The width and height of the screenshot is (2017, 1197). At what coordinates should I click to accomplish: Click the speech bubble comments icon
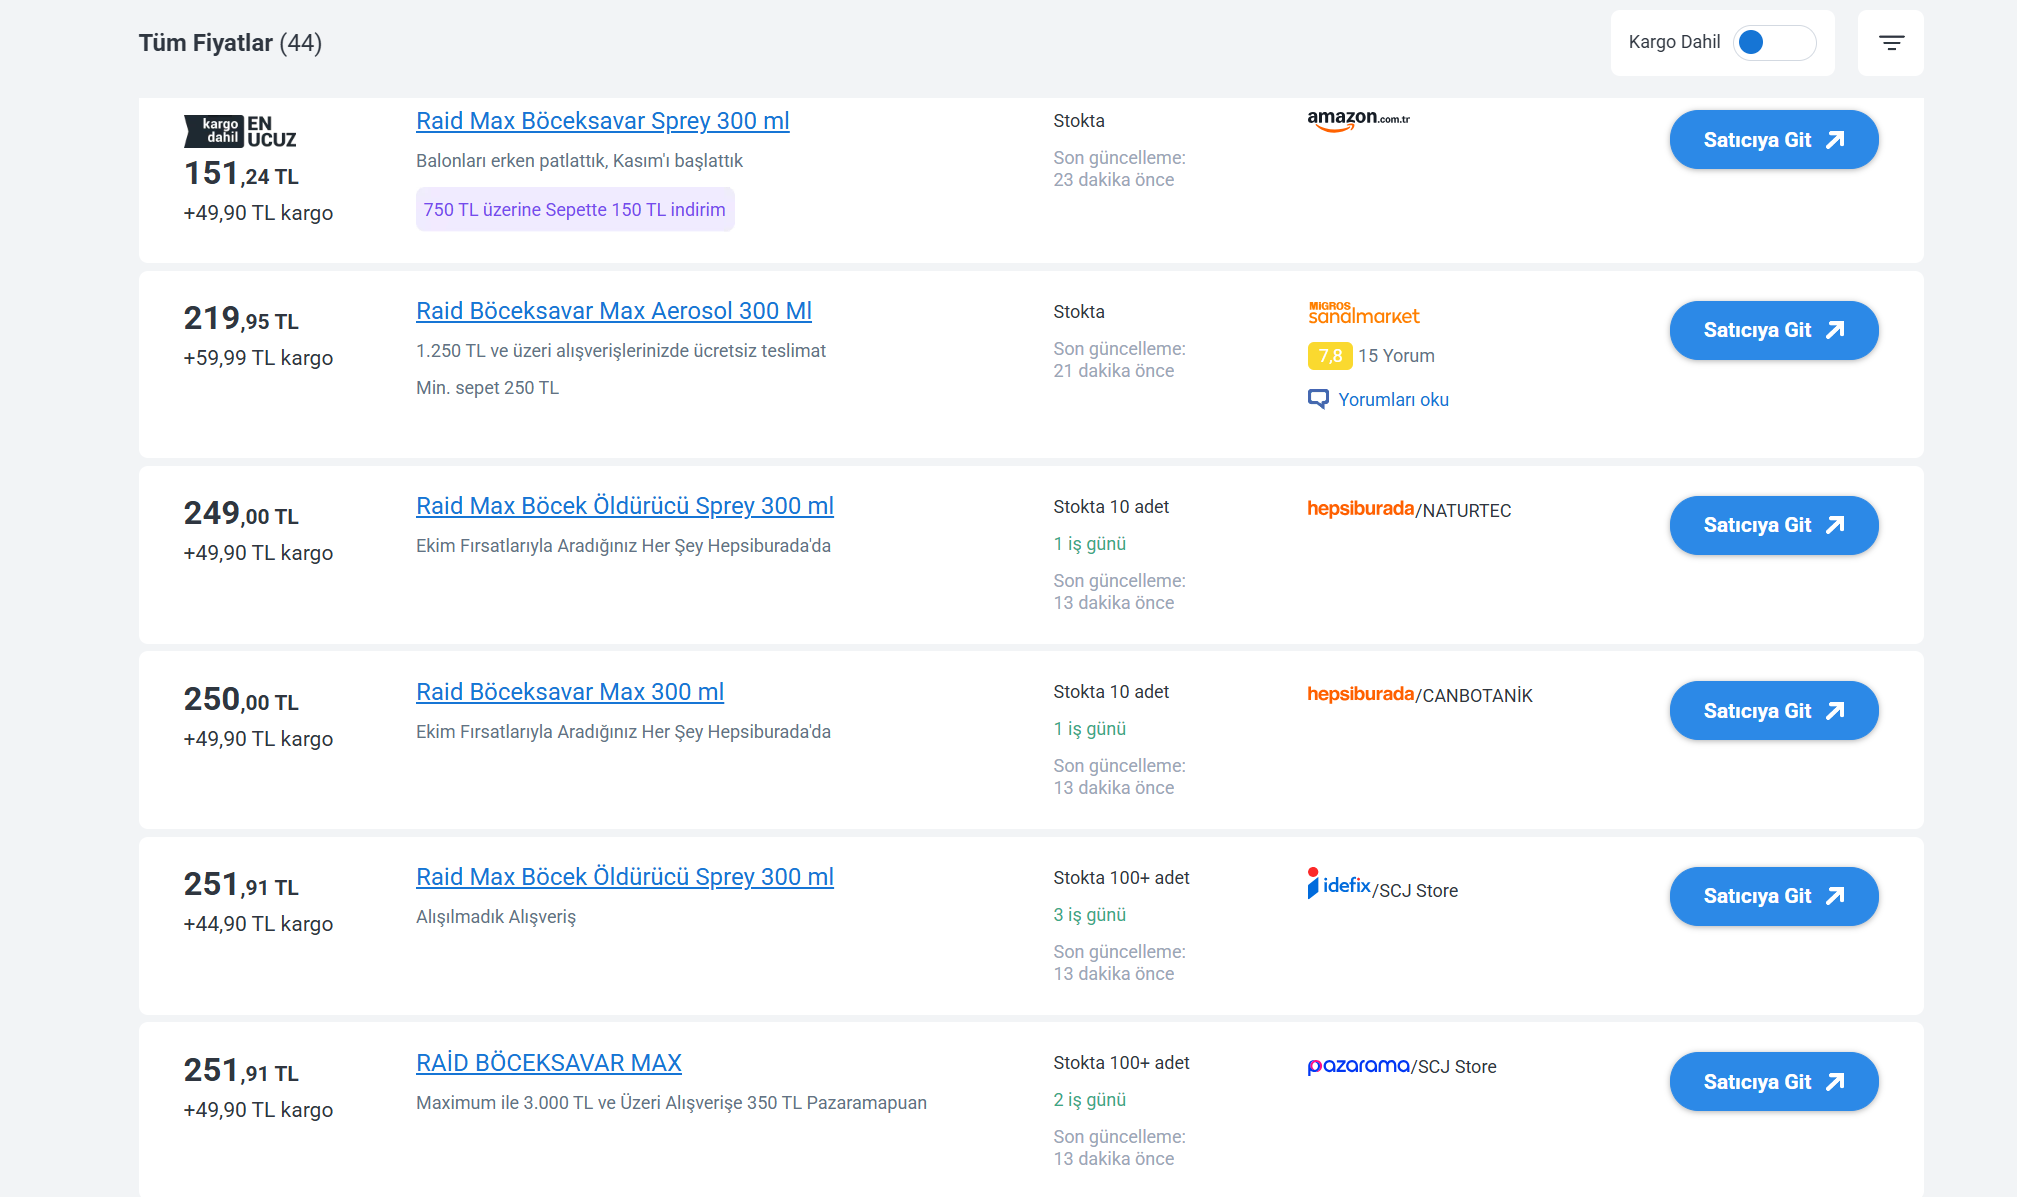tap(1318, 399)
